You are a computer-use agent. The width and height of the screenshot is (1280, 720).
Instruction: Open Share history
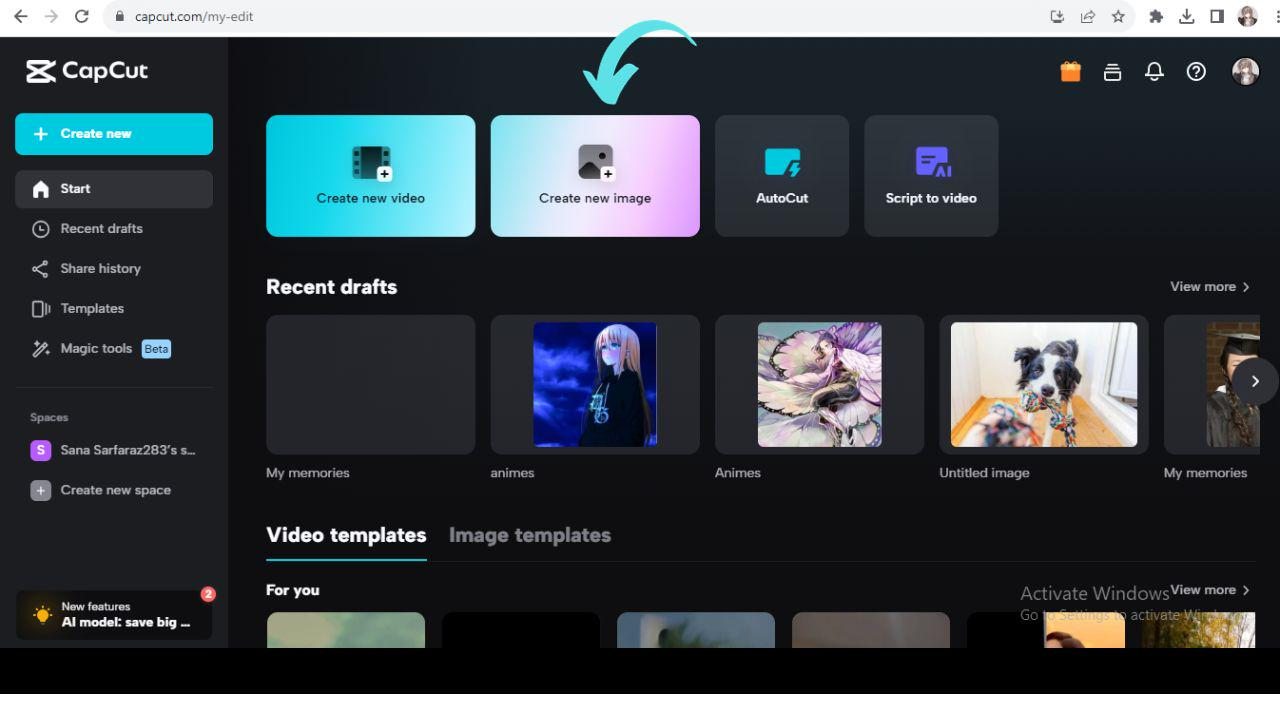[114, 269]
